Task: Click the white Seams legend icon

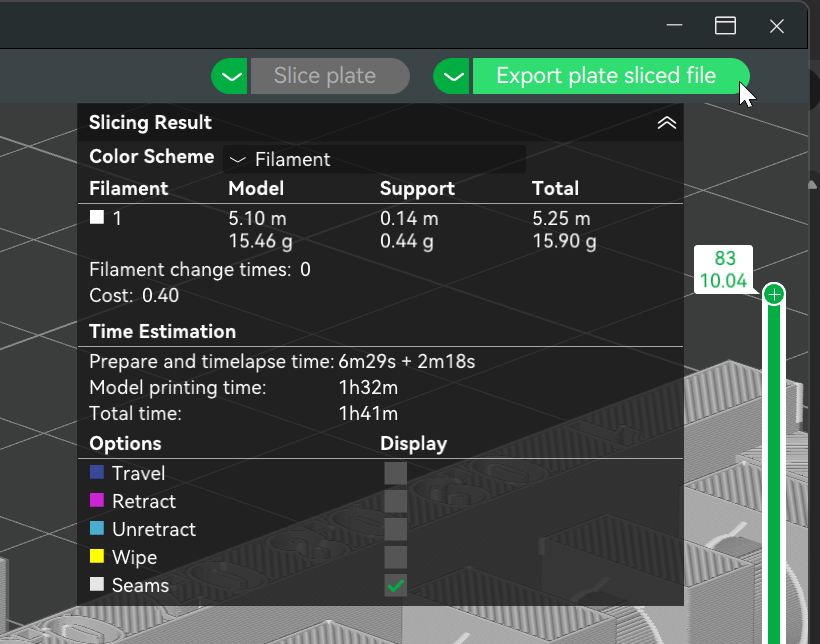Action: tap(95, 585)
